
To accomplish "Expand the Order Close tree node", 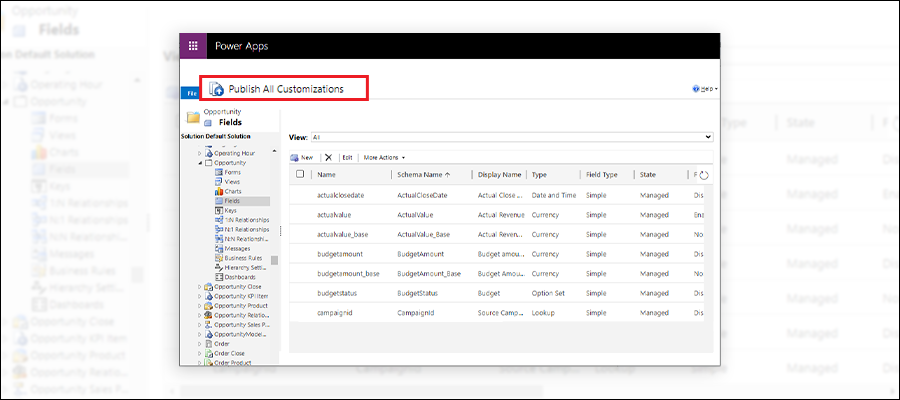I will pyautogui.click(x=200, y=354).
